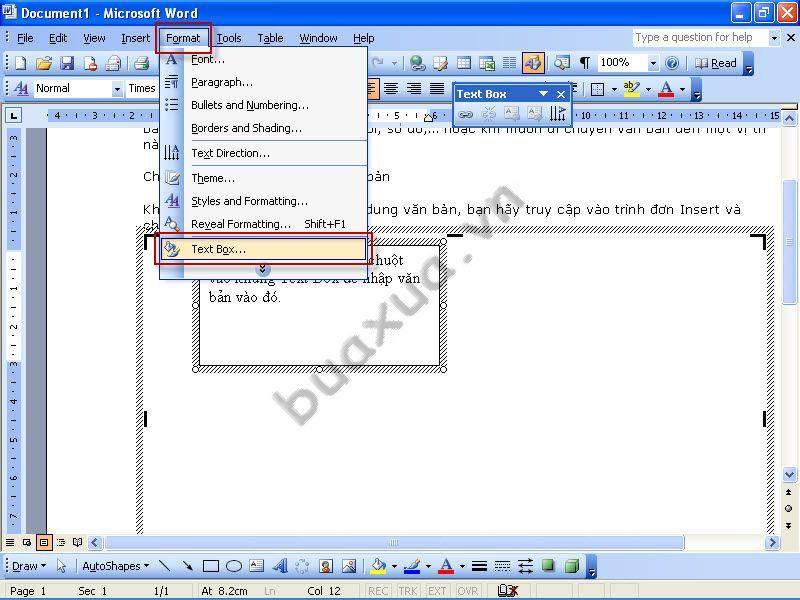Insert a hyperlink with the globe icon
Screen dimensions: 800x600
[417, 63]
